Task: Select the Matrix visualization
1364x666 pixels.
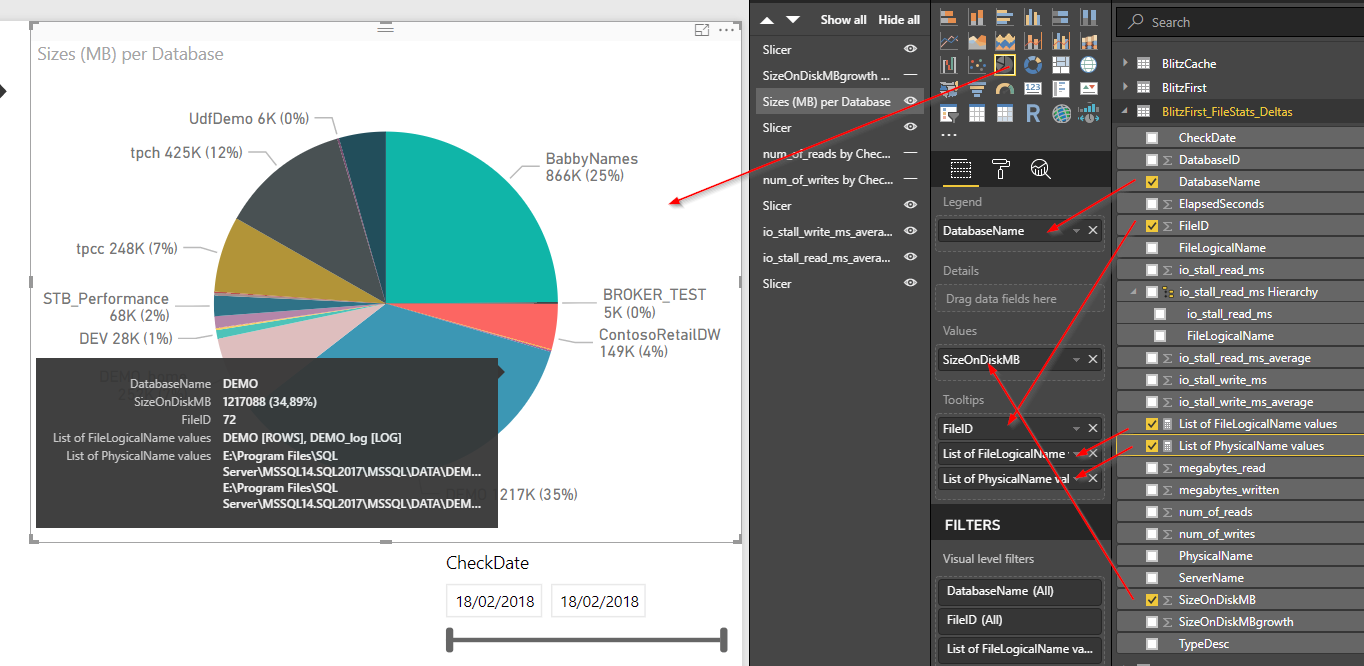Action: (x=1005, y=113)
